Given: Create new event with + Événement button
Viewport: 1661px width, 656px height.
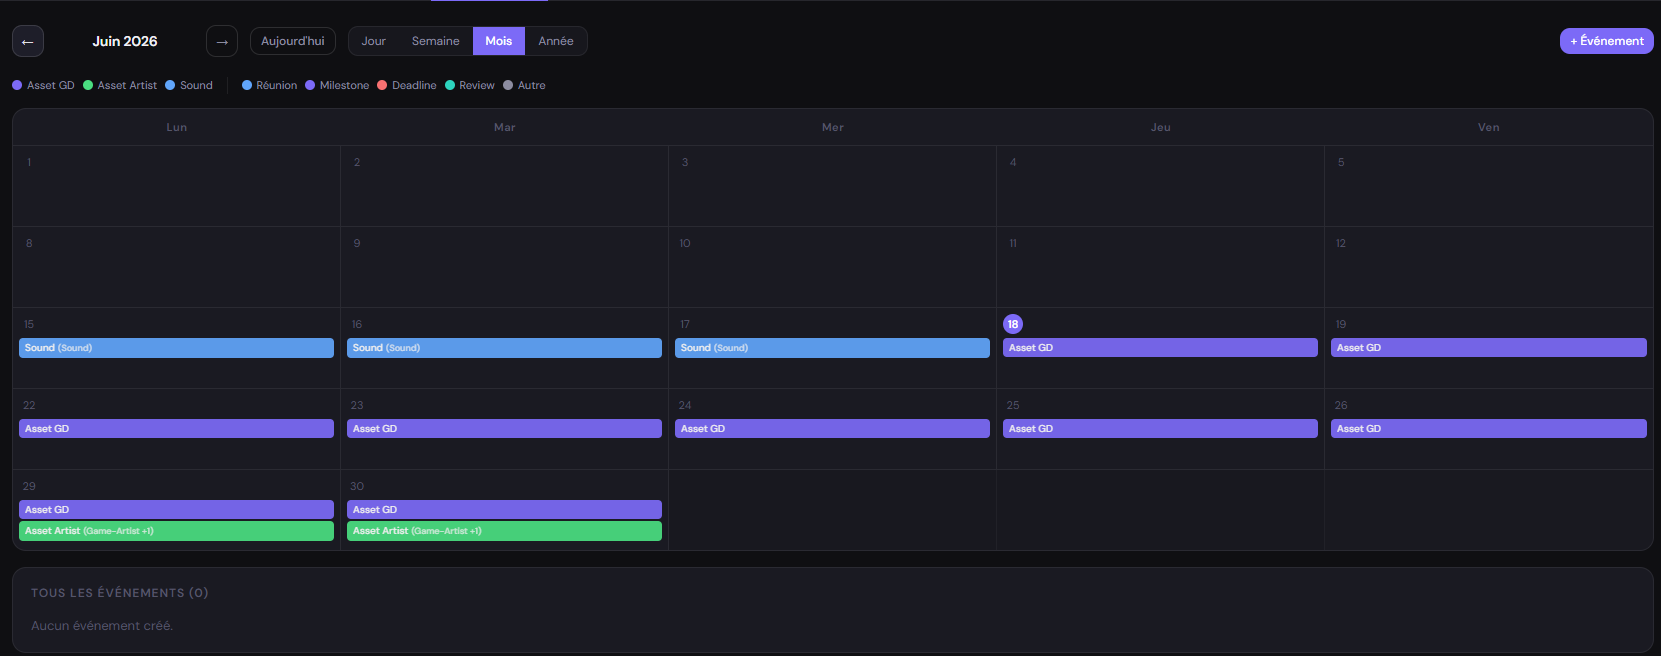Looking at the screenshot, I should 1607,41.
